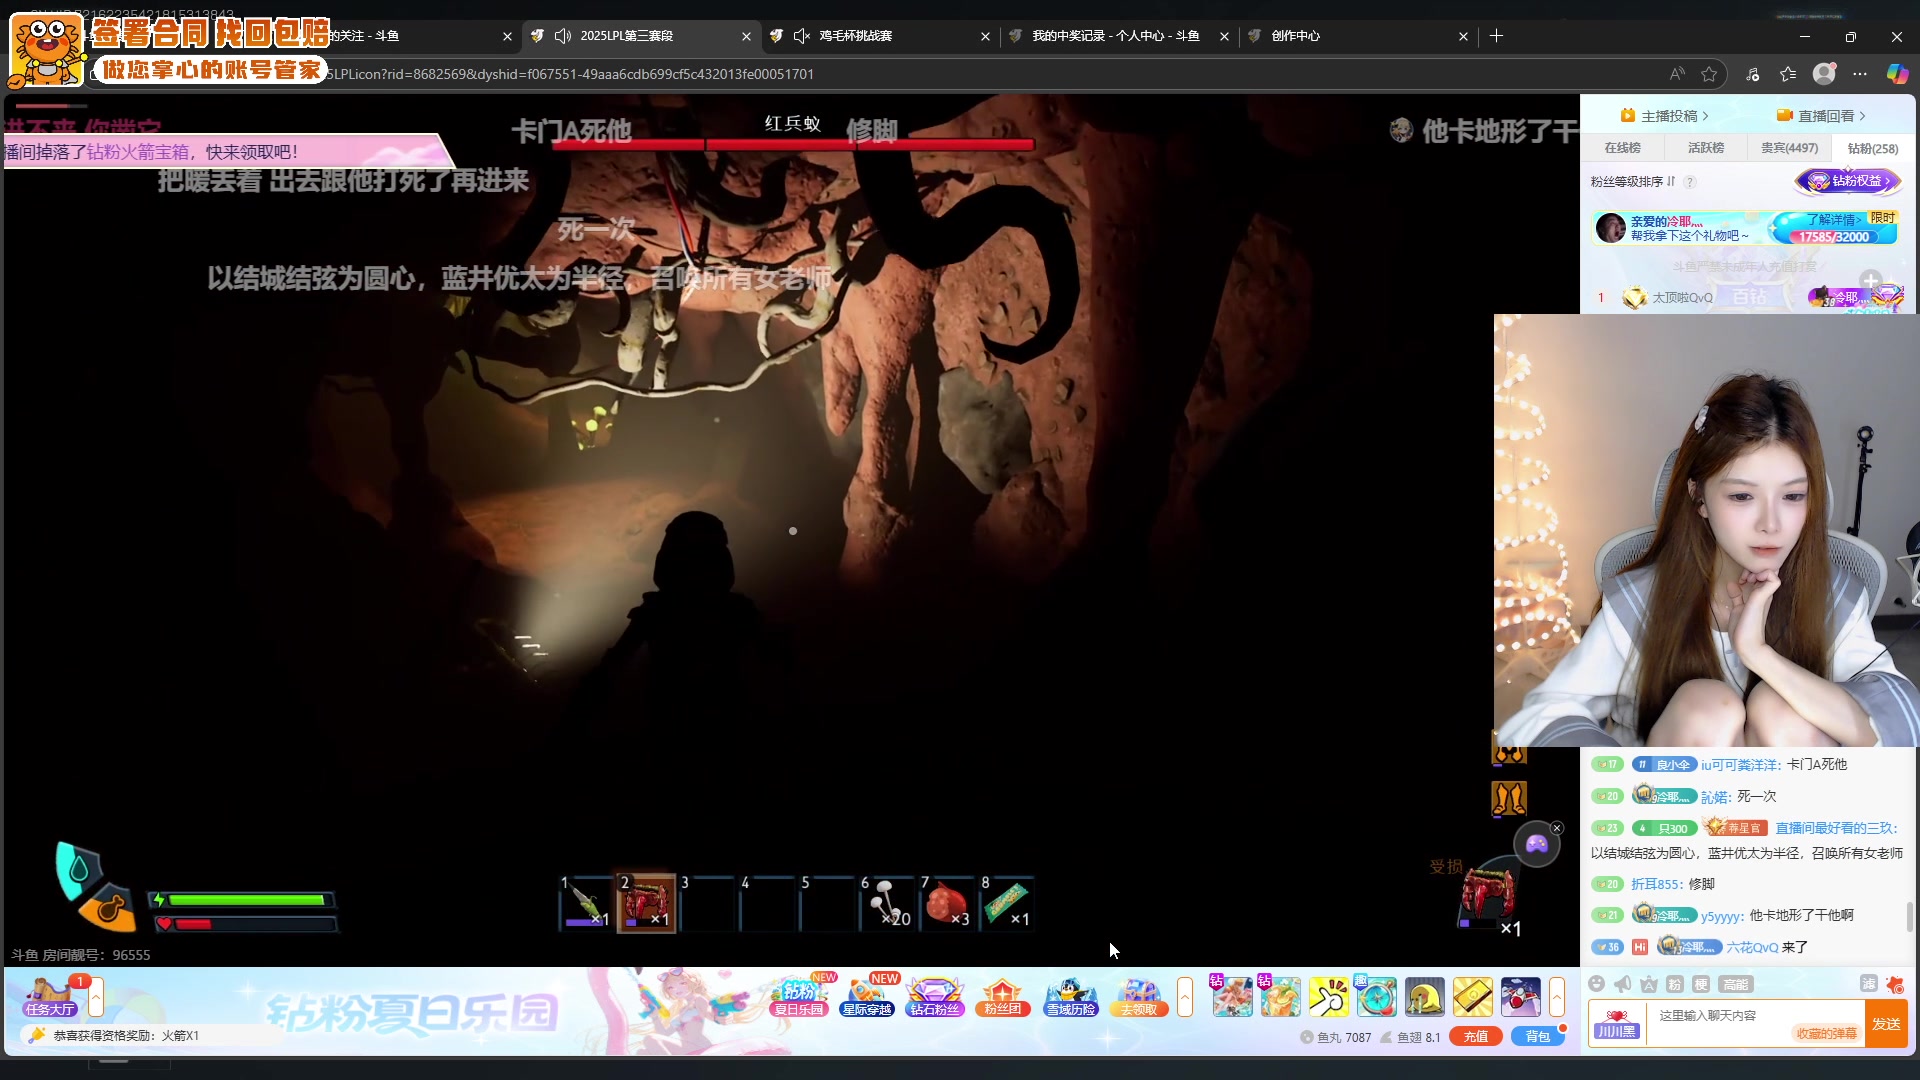1920x1080 pixels.
Task: Toggle 粉丝等级排序 sort order
Action: point(1633,182)
